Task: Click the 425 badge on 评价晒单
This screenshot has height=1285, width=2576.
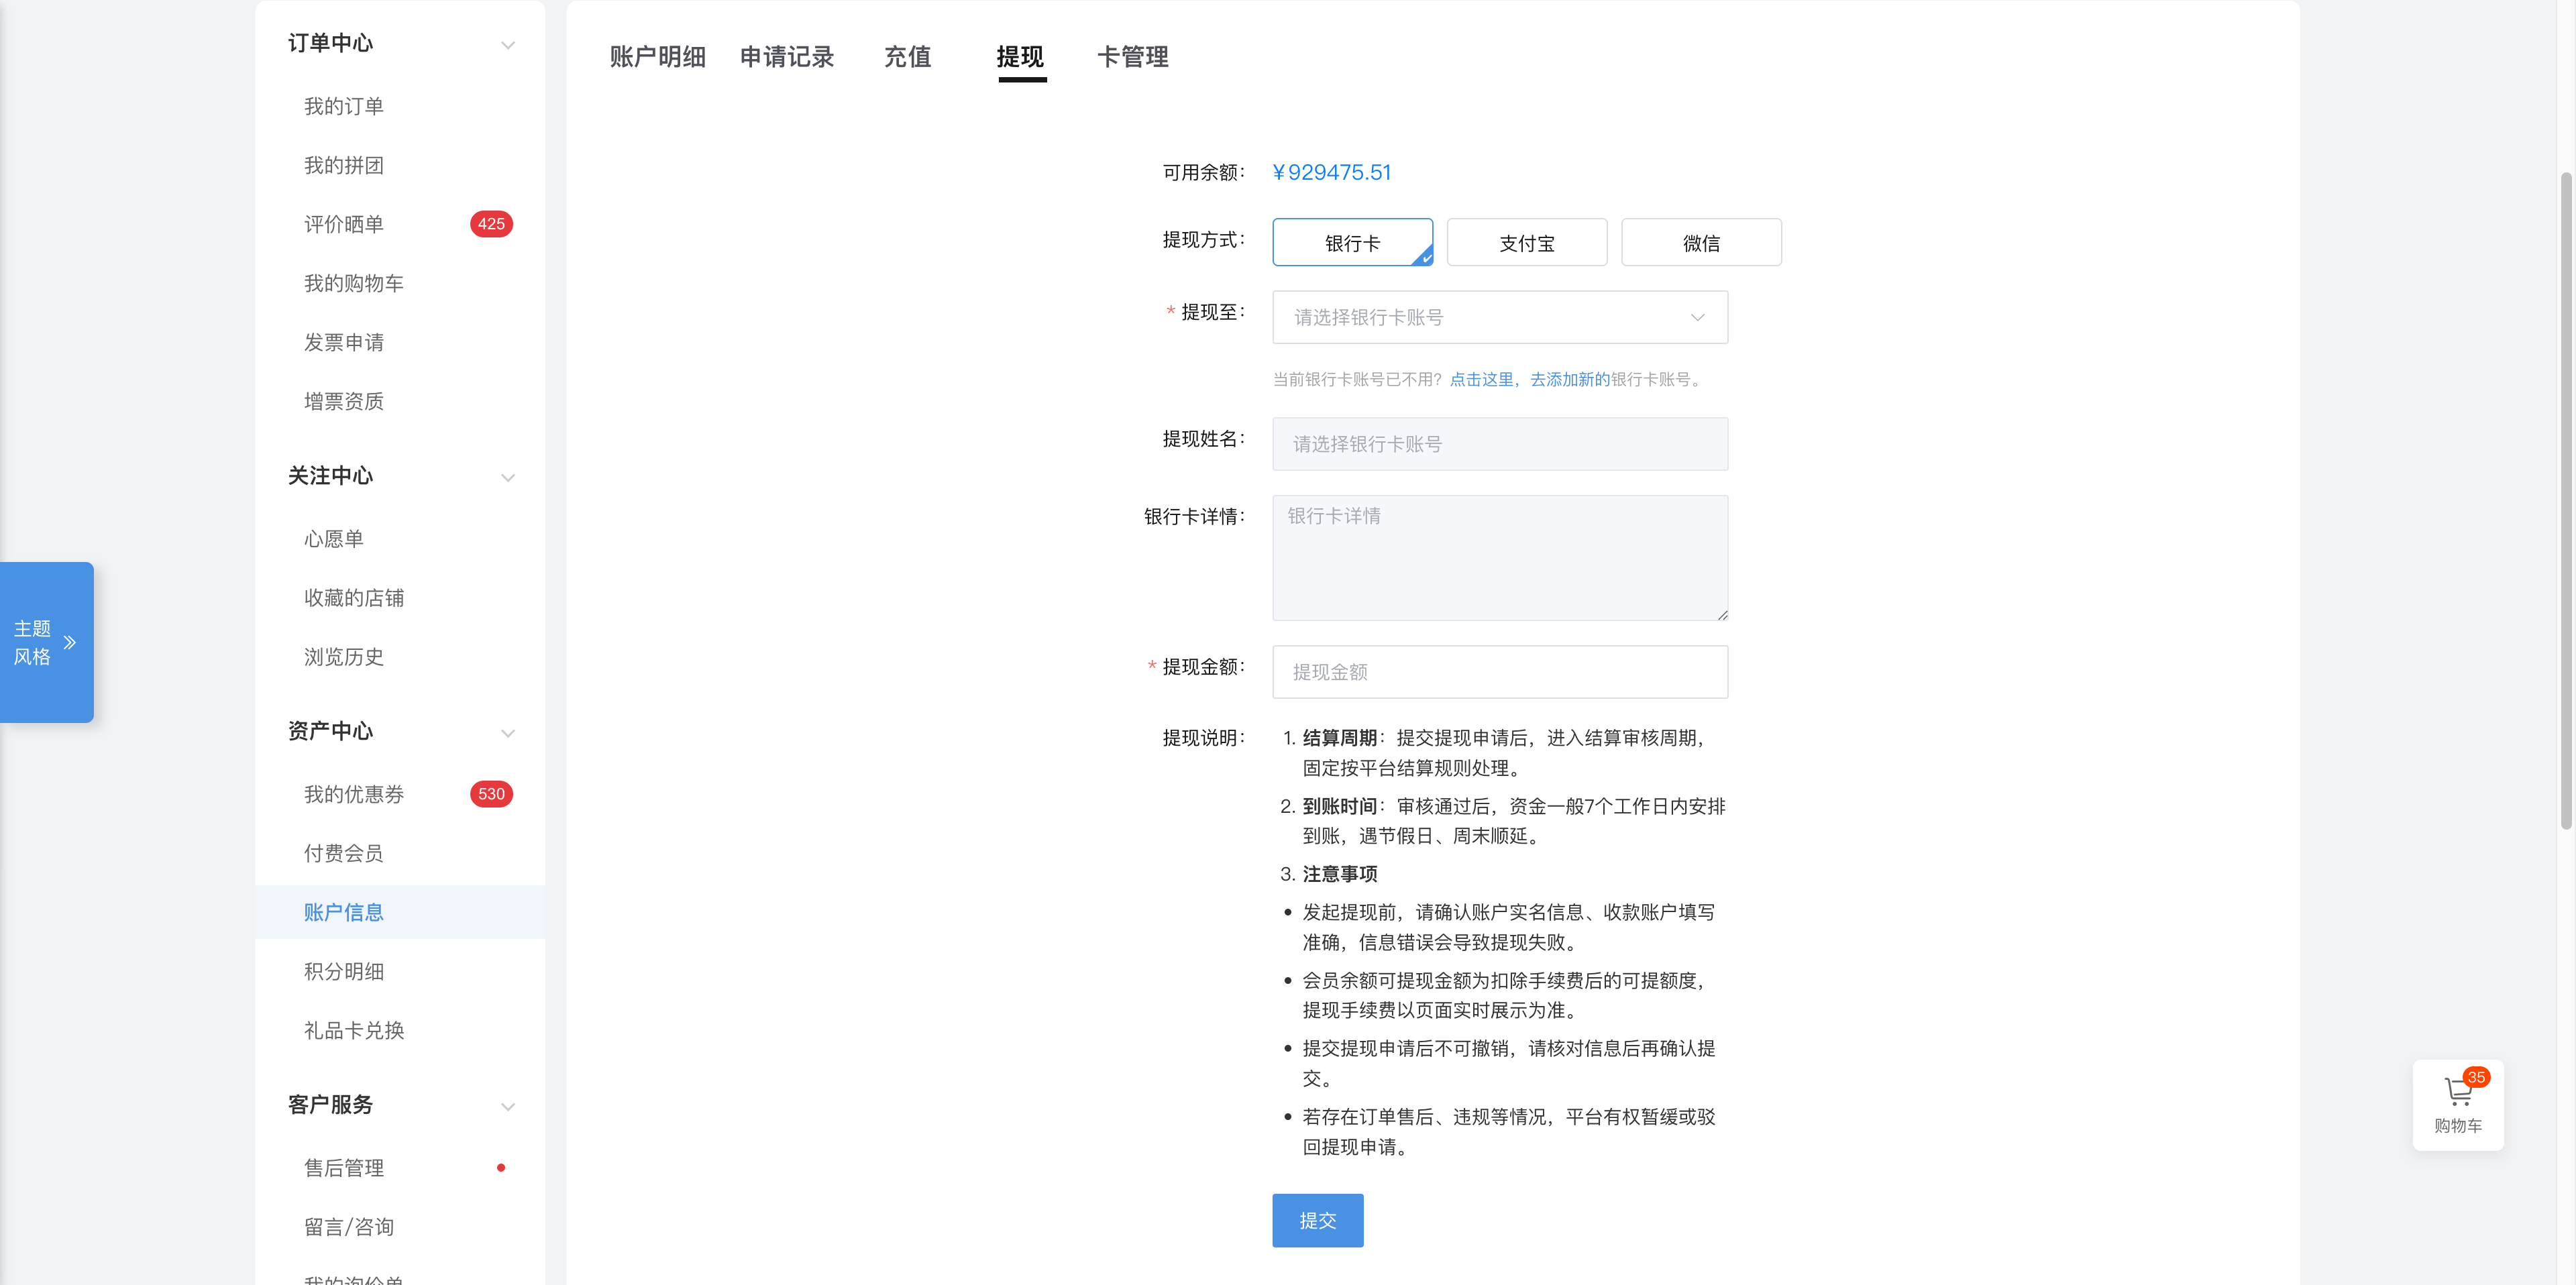Action: 491,224
